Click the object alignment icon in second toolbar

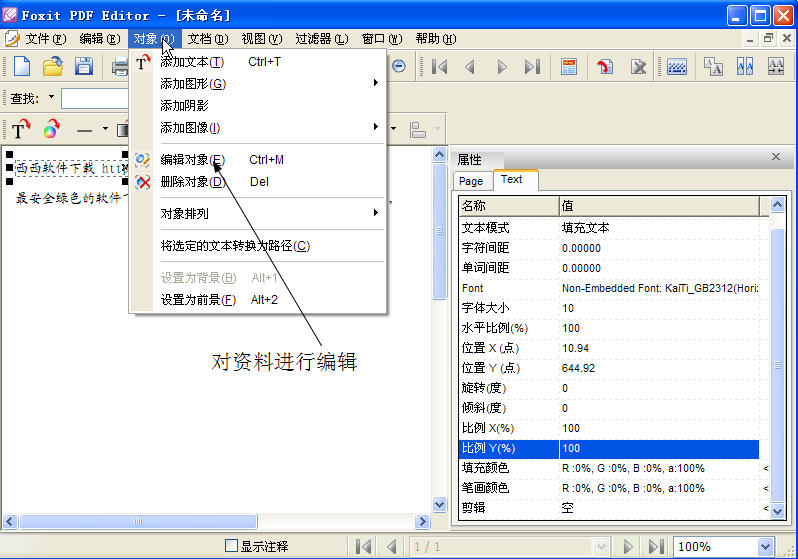click(x=418, y=129)
